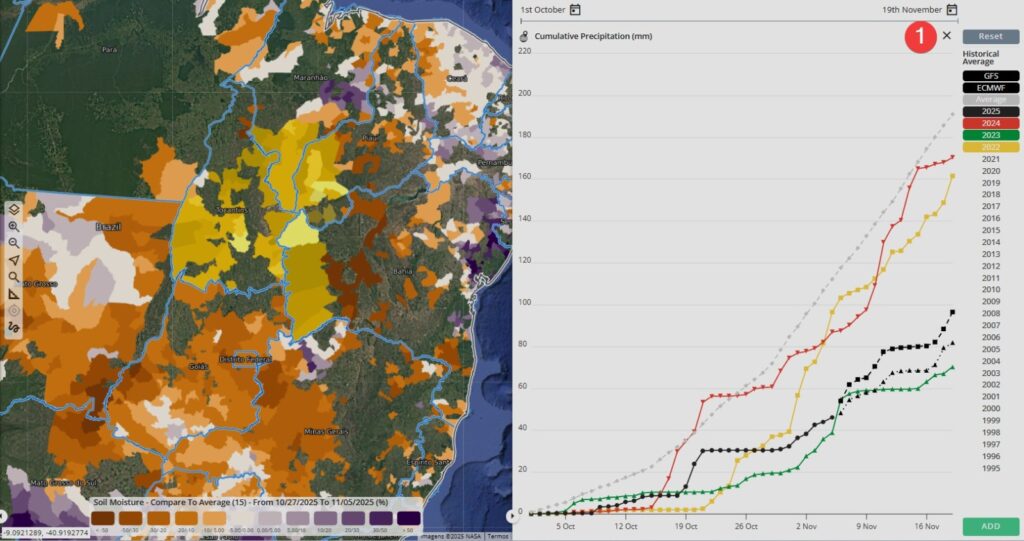Image resolution: width=1024 pixels, height=541 pixels.
Task: Open the map search magnifier tool
Action: (x=14, y=277)
